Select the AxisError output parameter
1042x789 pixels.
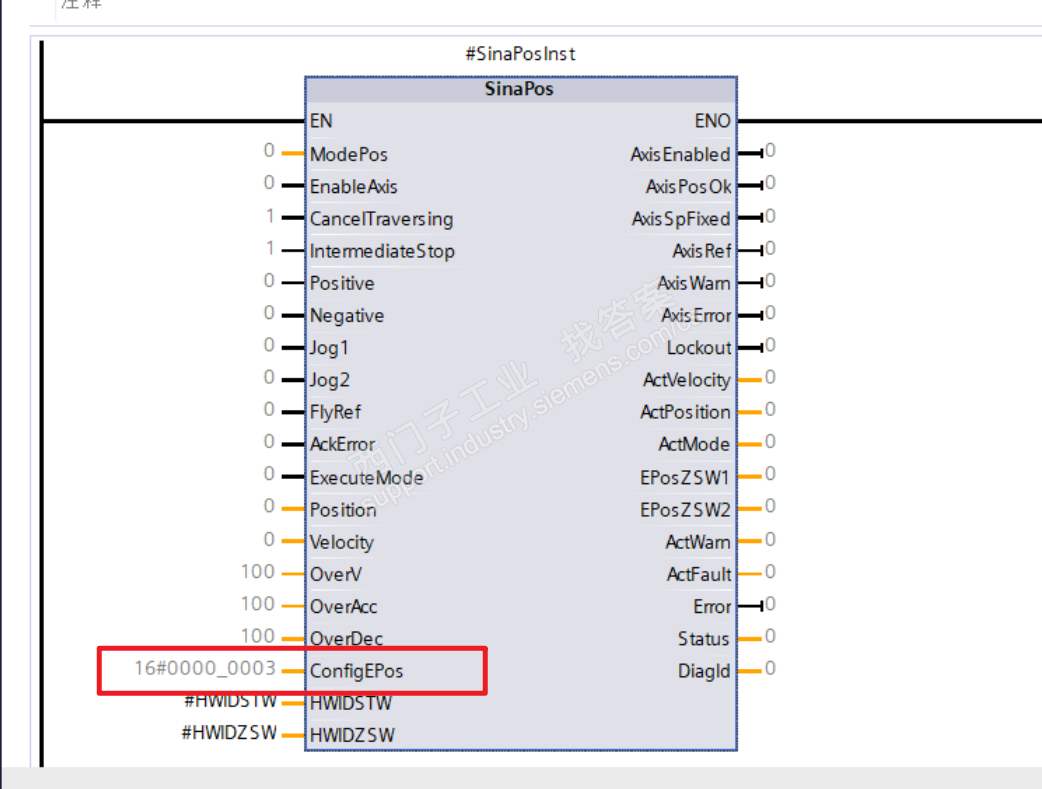[696, 316]
